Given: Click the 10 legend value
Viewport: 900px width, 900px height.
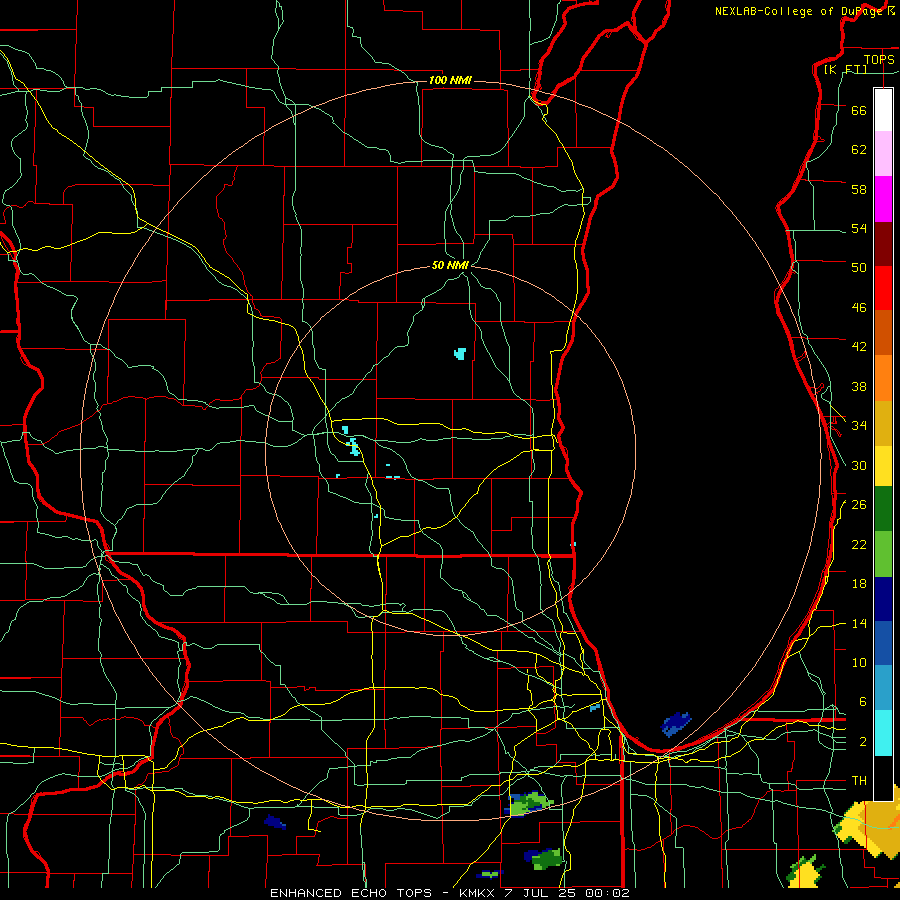Looking at the screenshot, I should tap(859, 663).
